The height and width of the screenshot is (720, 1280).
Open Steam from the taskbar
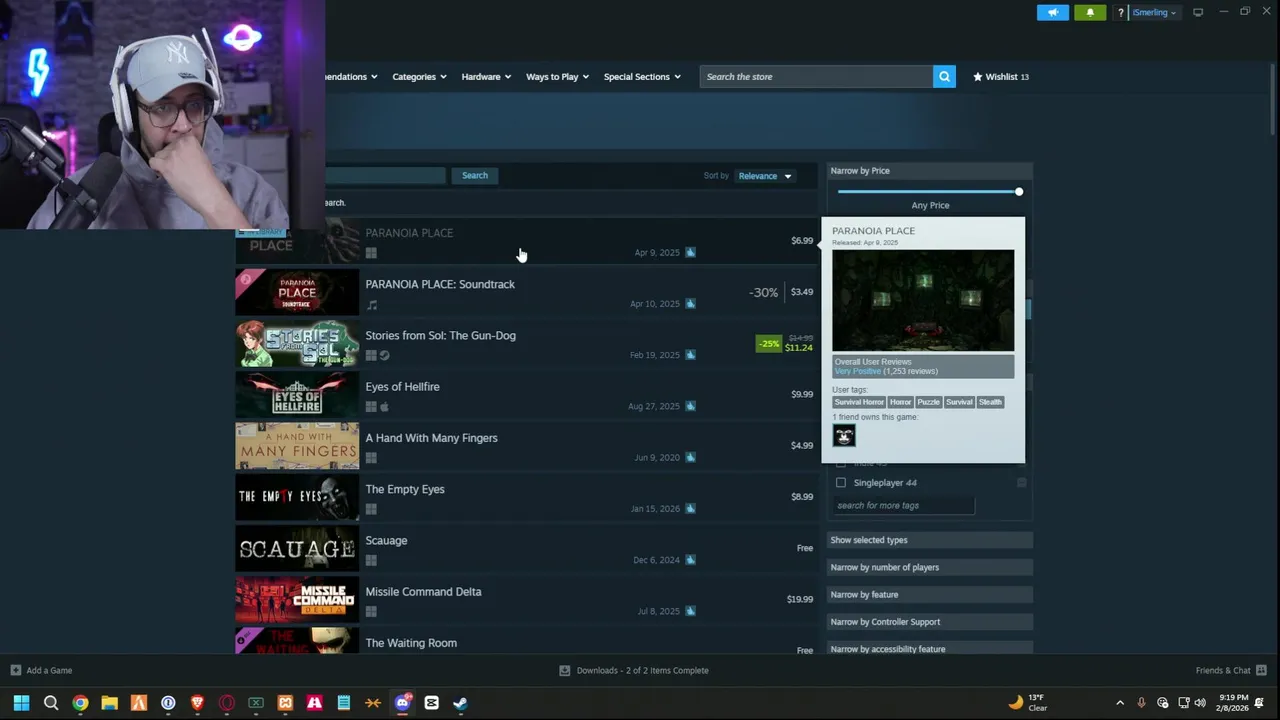[460, 703]
